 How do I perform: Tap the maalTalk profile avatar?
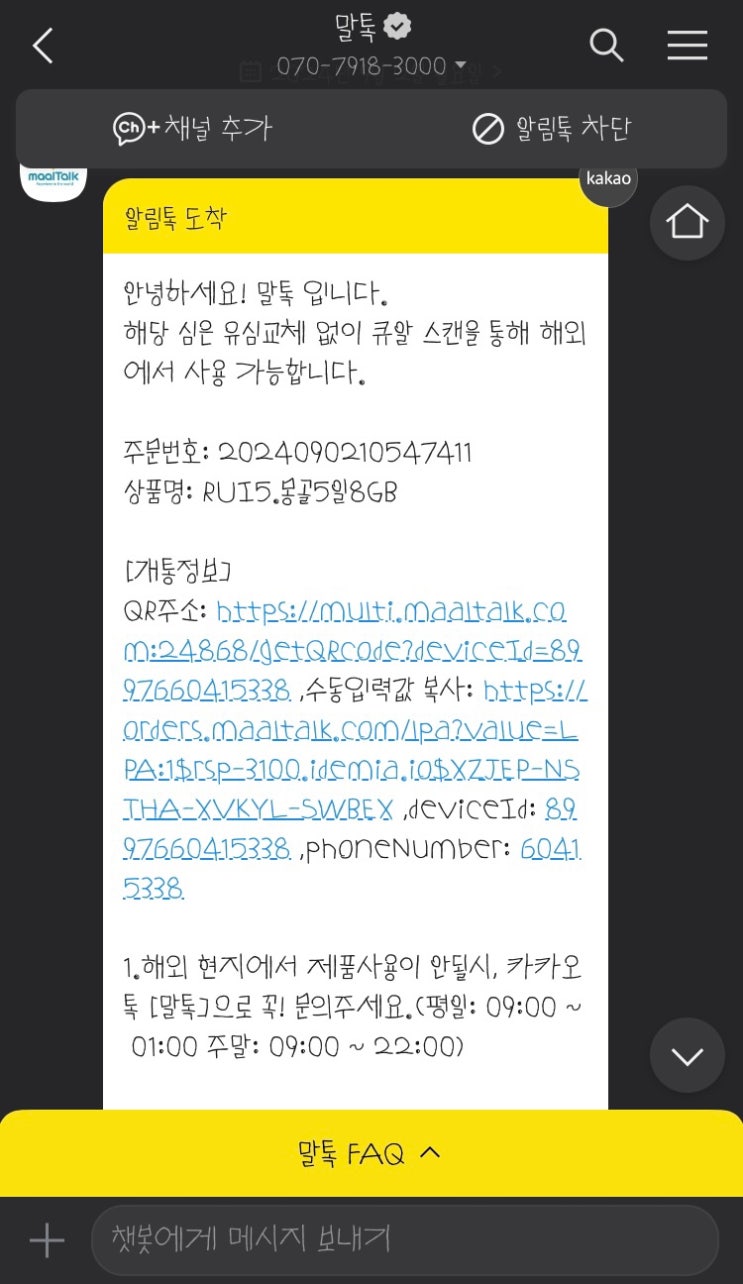pyautogui.click(x=53, y=180)
